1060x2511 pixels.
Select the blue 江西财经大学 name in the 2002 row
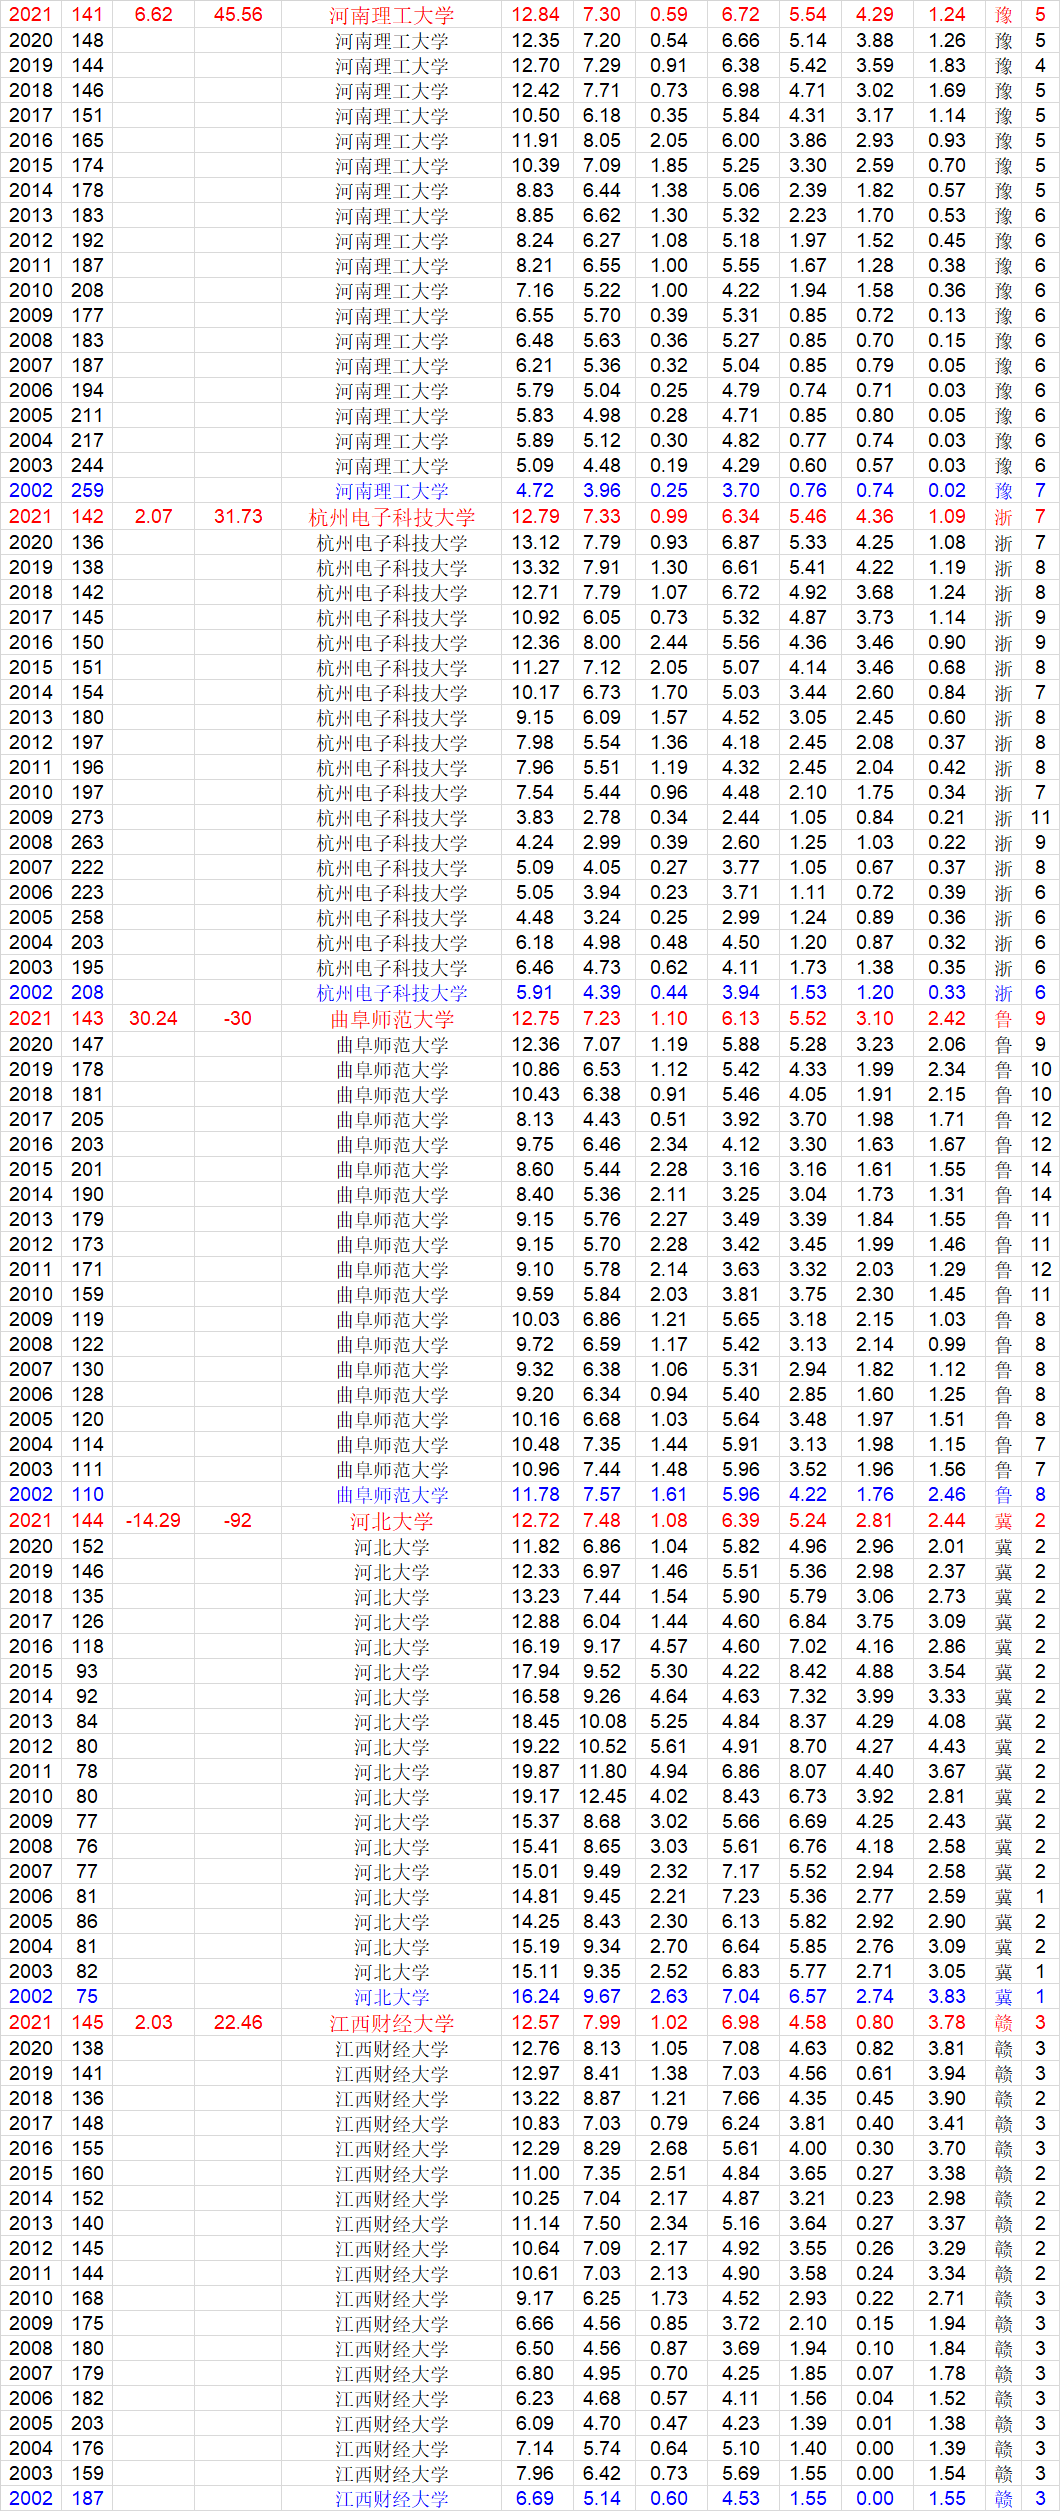point(391,2499)
